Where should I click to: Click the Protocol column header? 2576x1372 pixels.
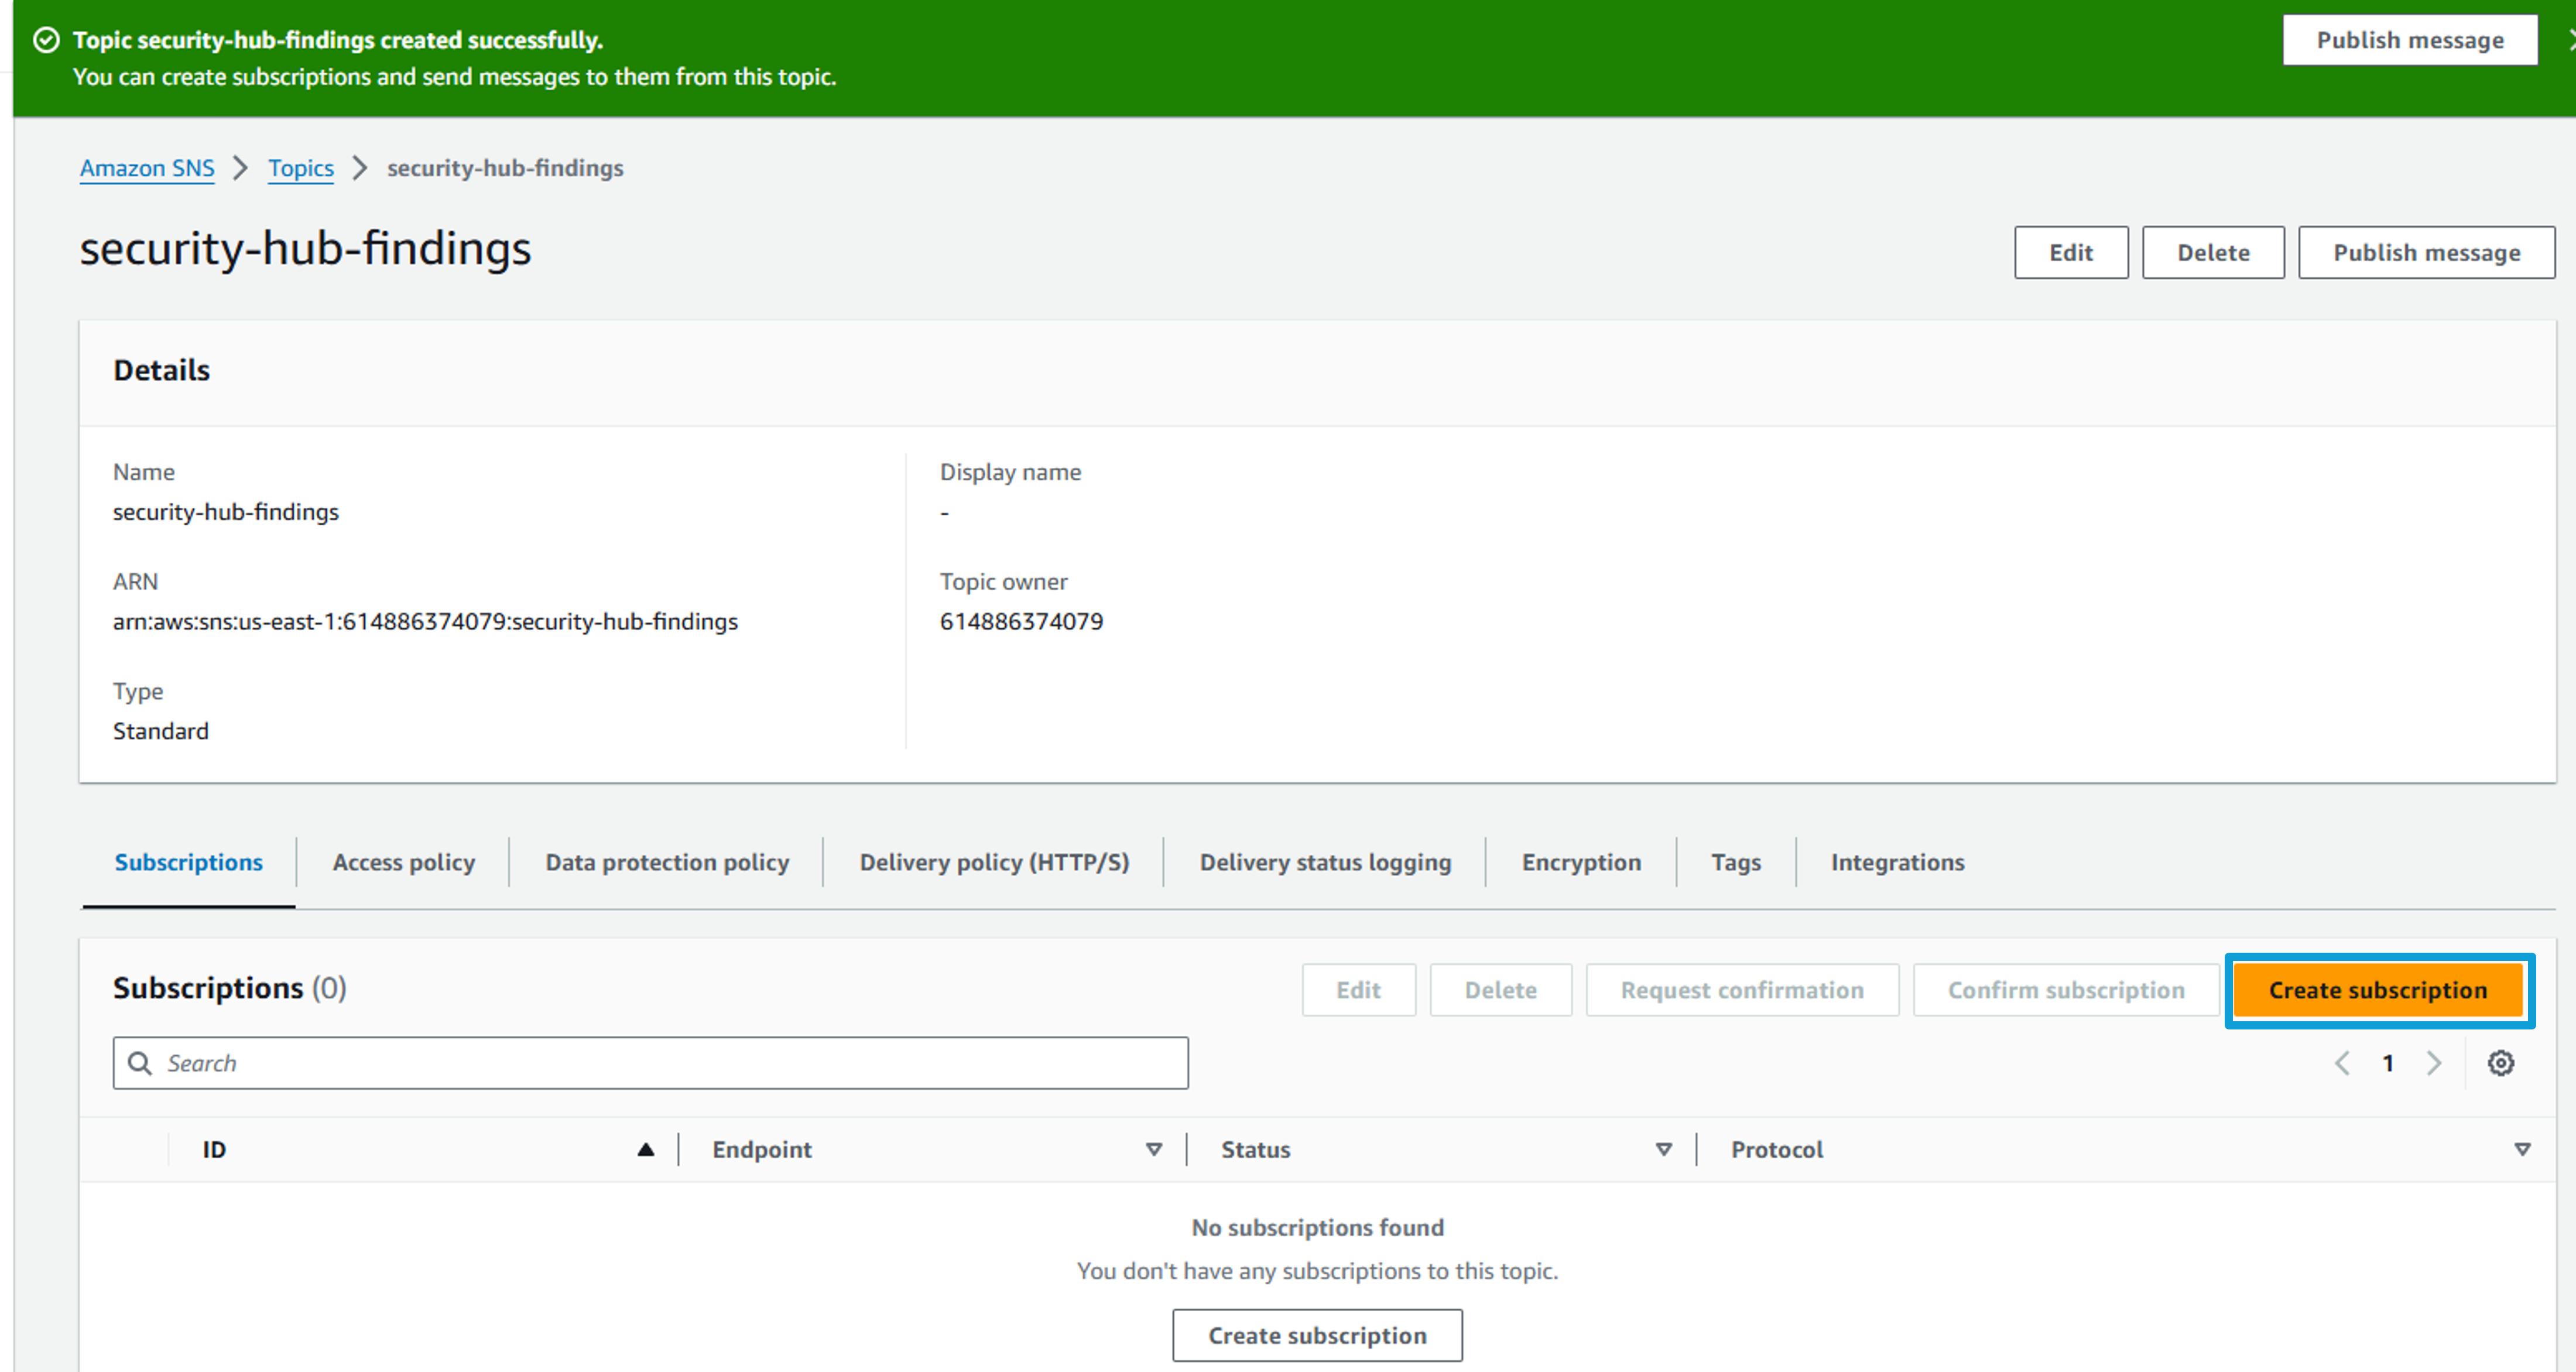pyautogui.click(x=1777, y=1150)
